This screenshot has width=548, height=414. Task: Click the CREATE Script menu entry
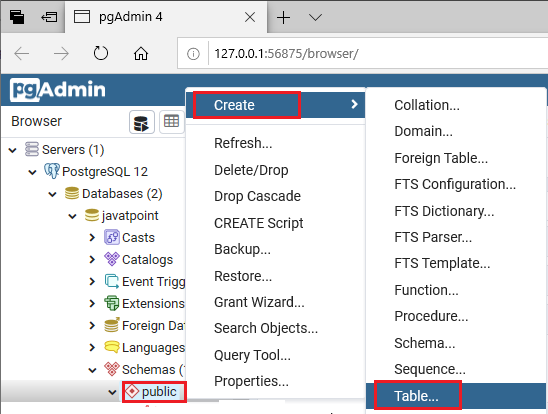(259, 223)
